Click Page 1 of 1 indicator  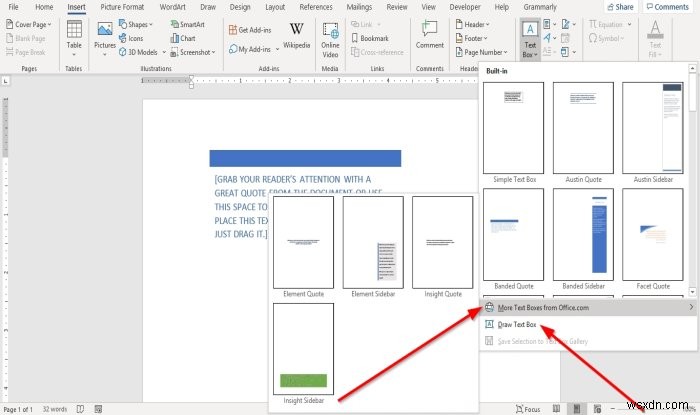(x=18, y=409)
